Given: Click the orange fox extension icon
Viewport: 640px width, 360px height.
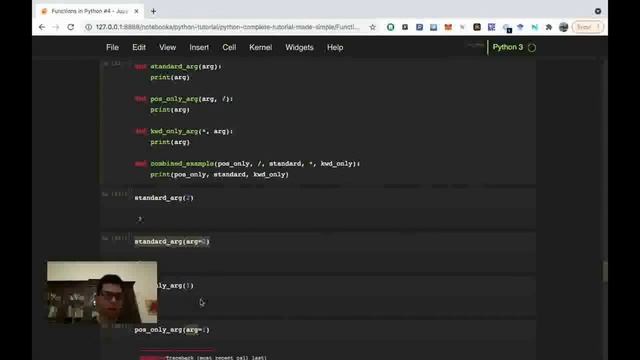Looking at the screenshot, I should [448, 27].
